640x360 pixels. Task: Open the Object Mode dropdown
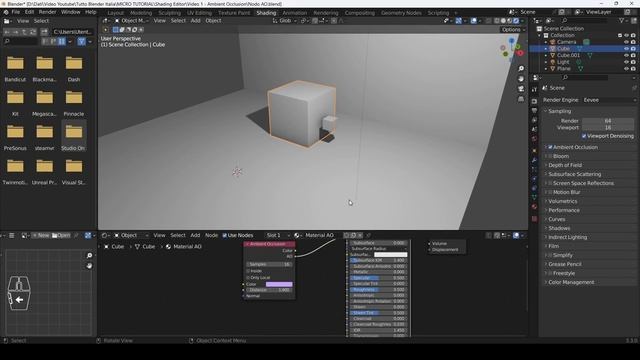pos(131,21)
